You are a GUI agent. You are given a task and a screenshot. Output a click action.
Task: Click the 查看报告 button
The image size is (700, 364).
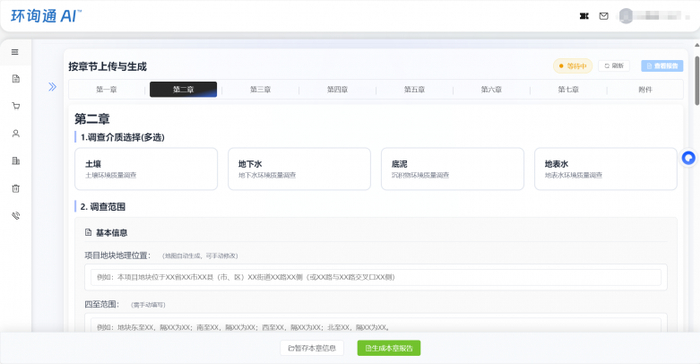coord(662,66)
